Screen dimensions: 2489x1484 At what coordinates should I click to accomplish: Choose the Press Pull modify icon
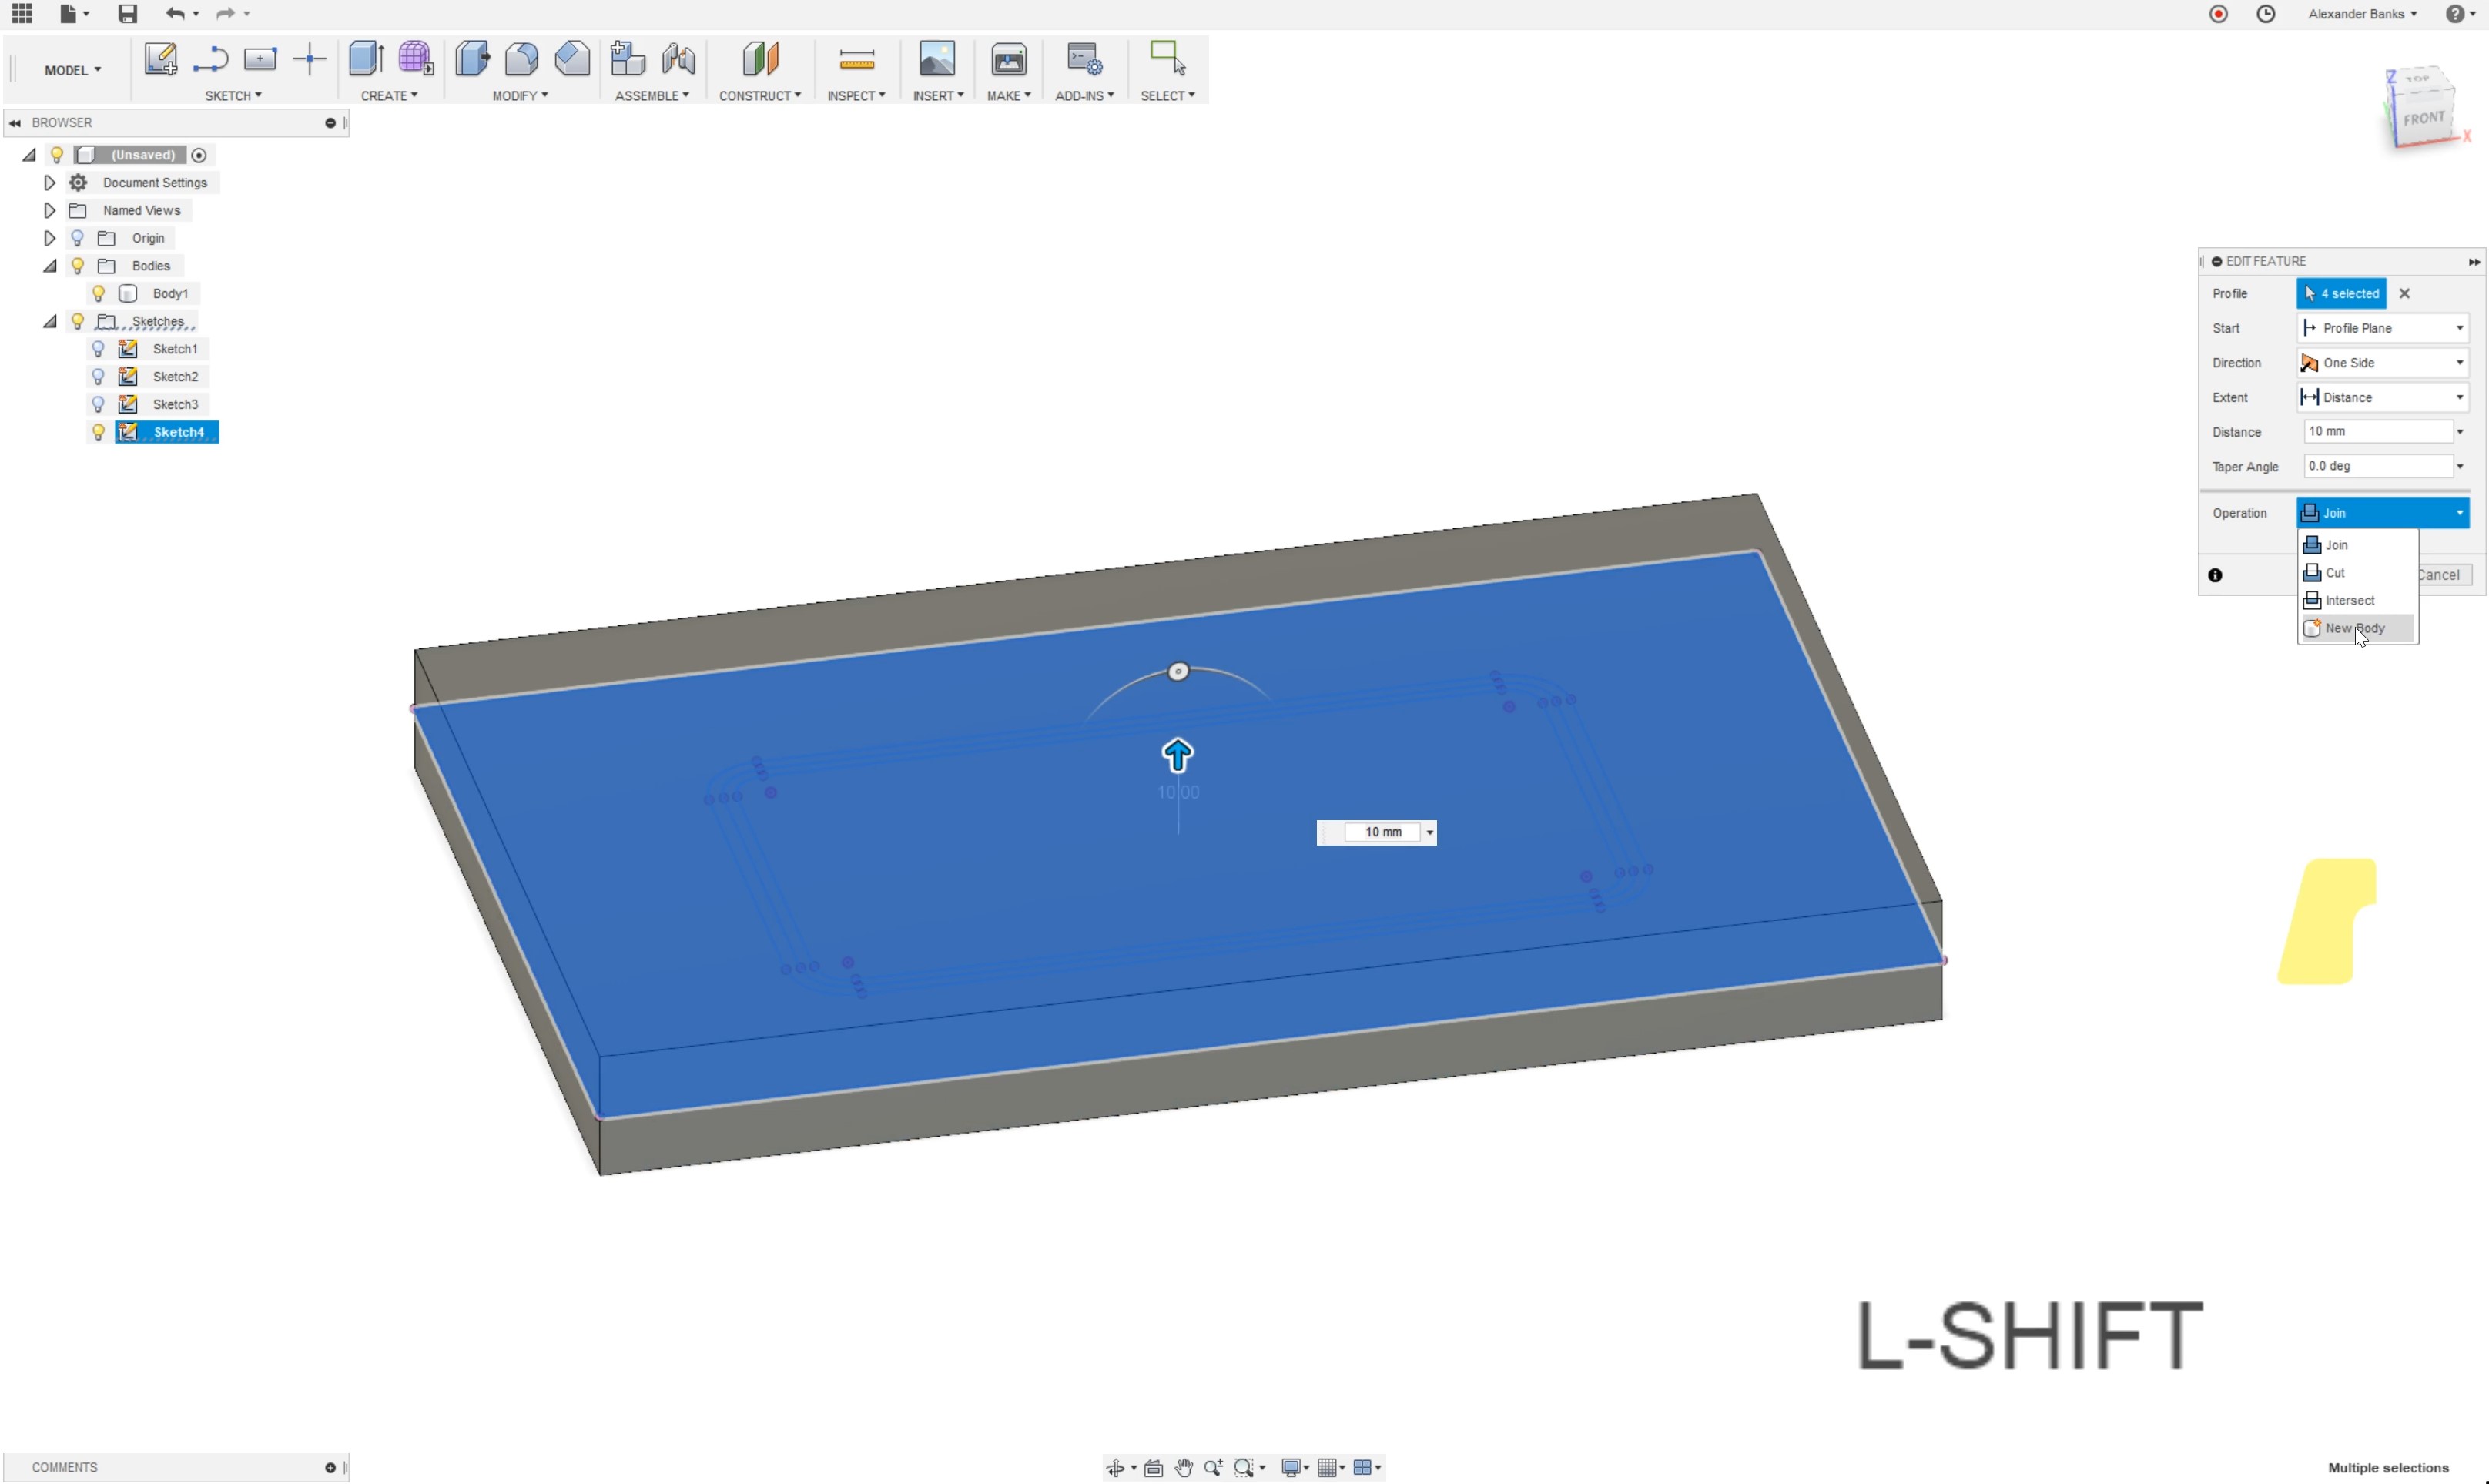(x=472, y=59)
